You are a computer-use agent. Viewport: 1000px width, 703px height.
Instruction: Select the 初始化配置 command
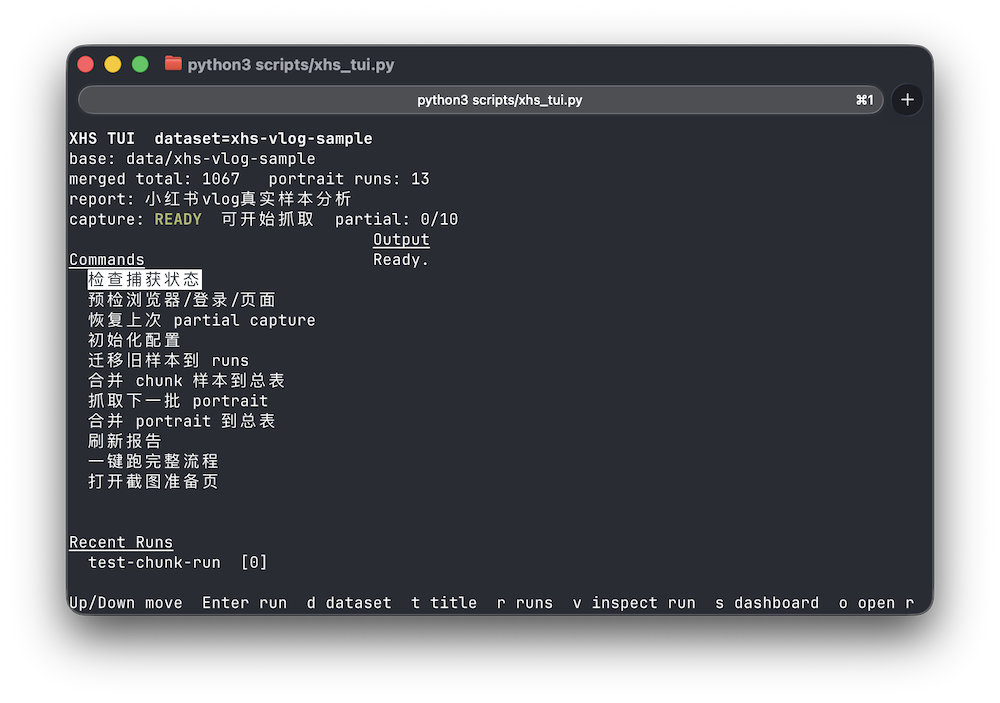pyautogui.click(x=134, y=340)
